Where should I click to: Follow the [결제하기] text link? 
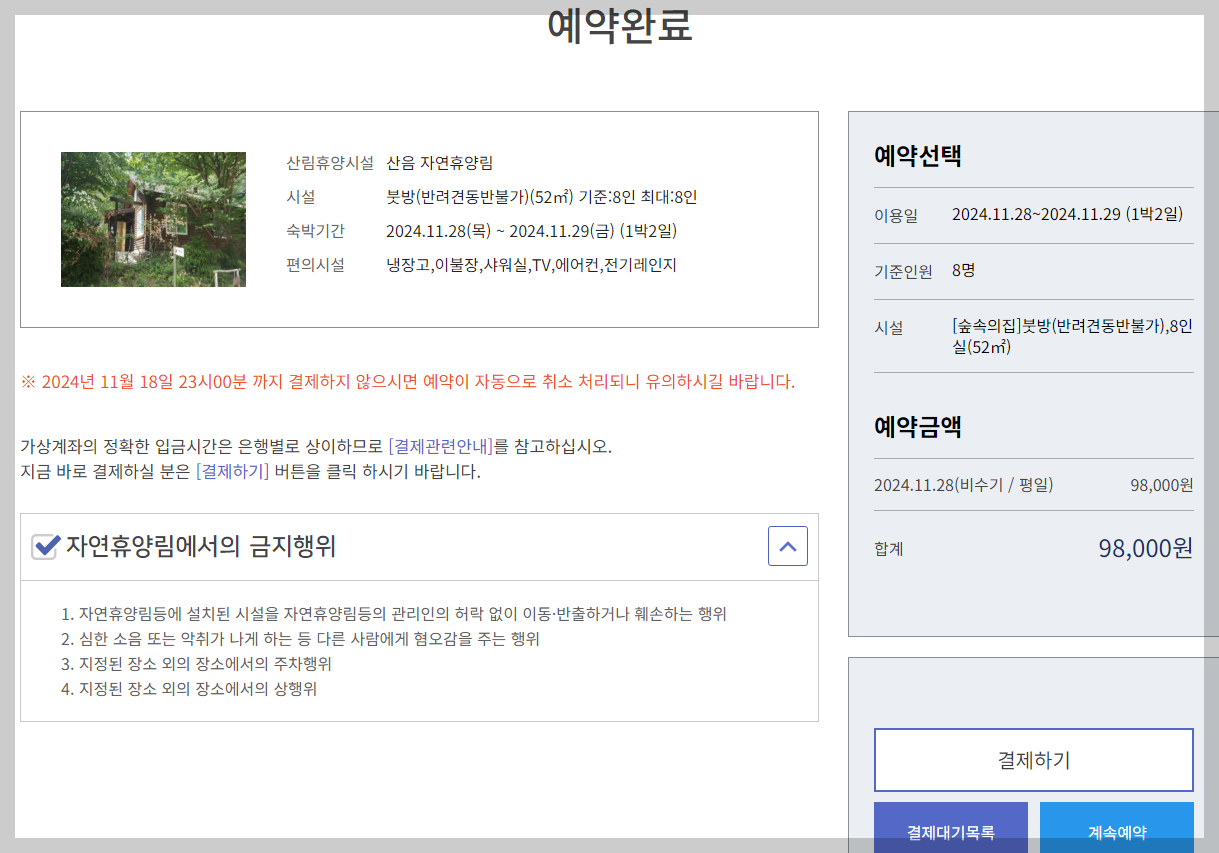point(232,472)
